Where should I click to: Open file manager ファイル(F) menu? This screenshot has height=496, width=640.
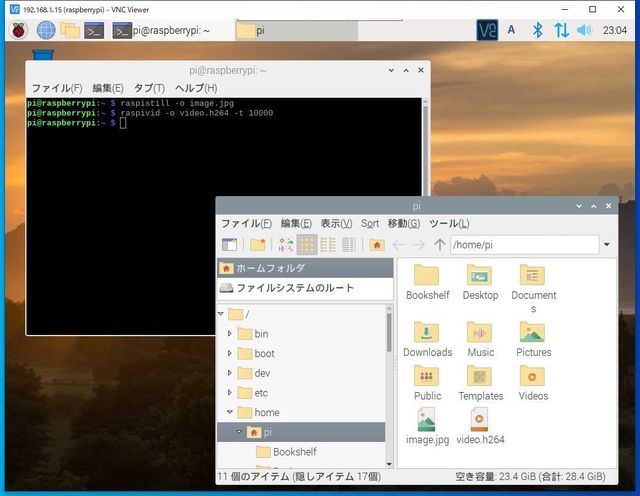246,223
